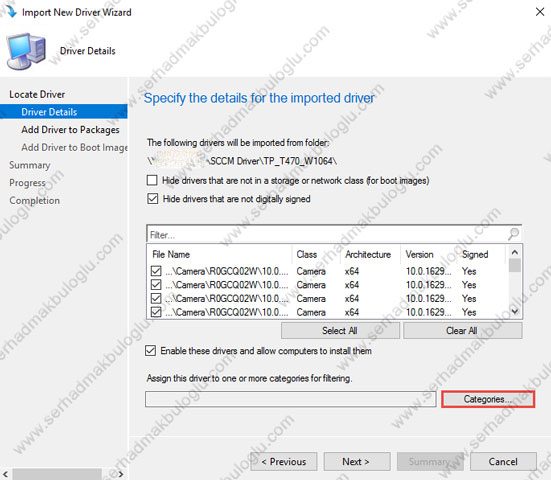The height and width of the screenshot is (480, 551).
Task: Go to Add Driver to Packages step
Action: (70, 130)
